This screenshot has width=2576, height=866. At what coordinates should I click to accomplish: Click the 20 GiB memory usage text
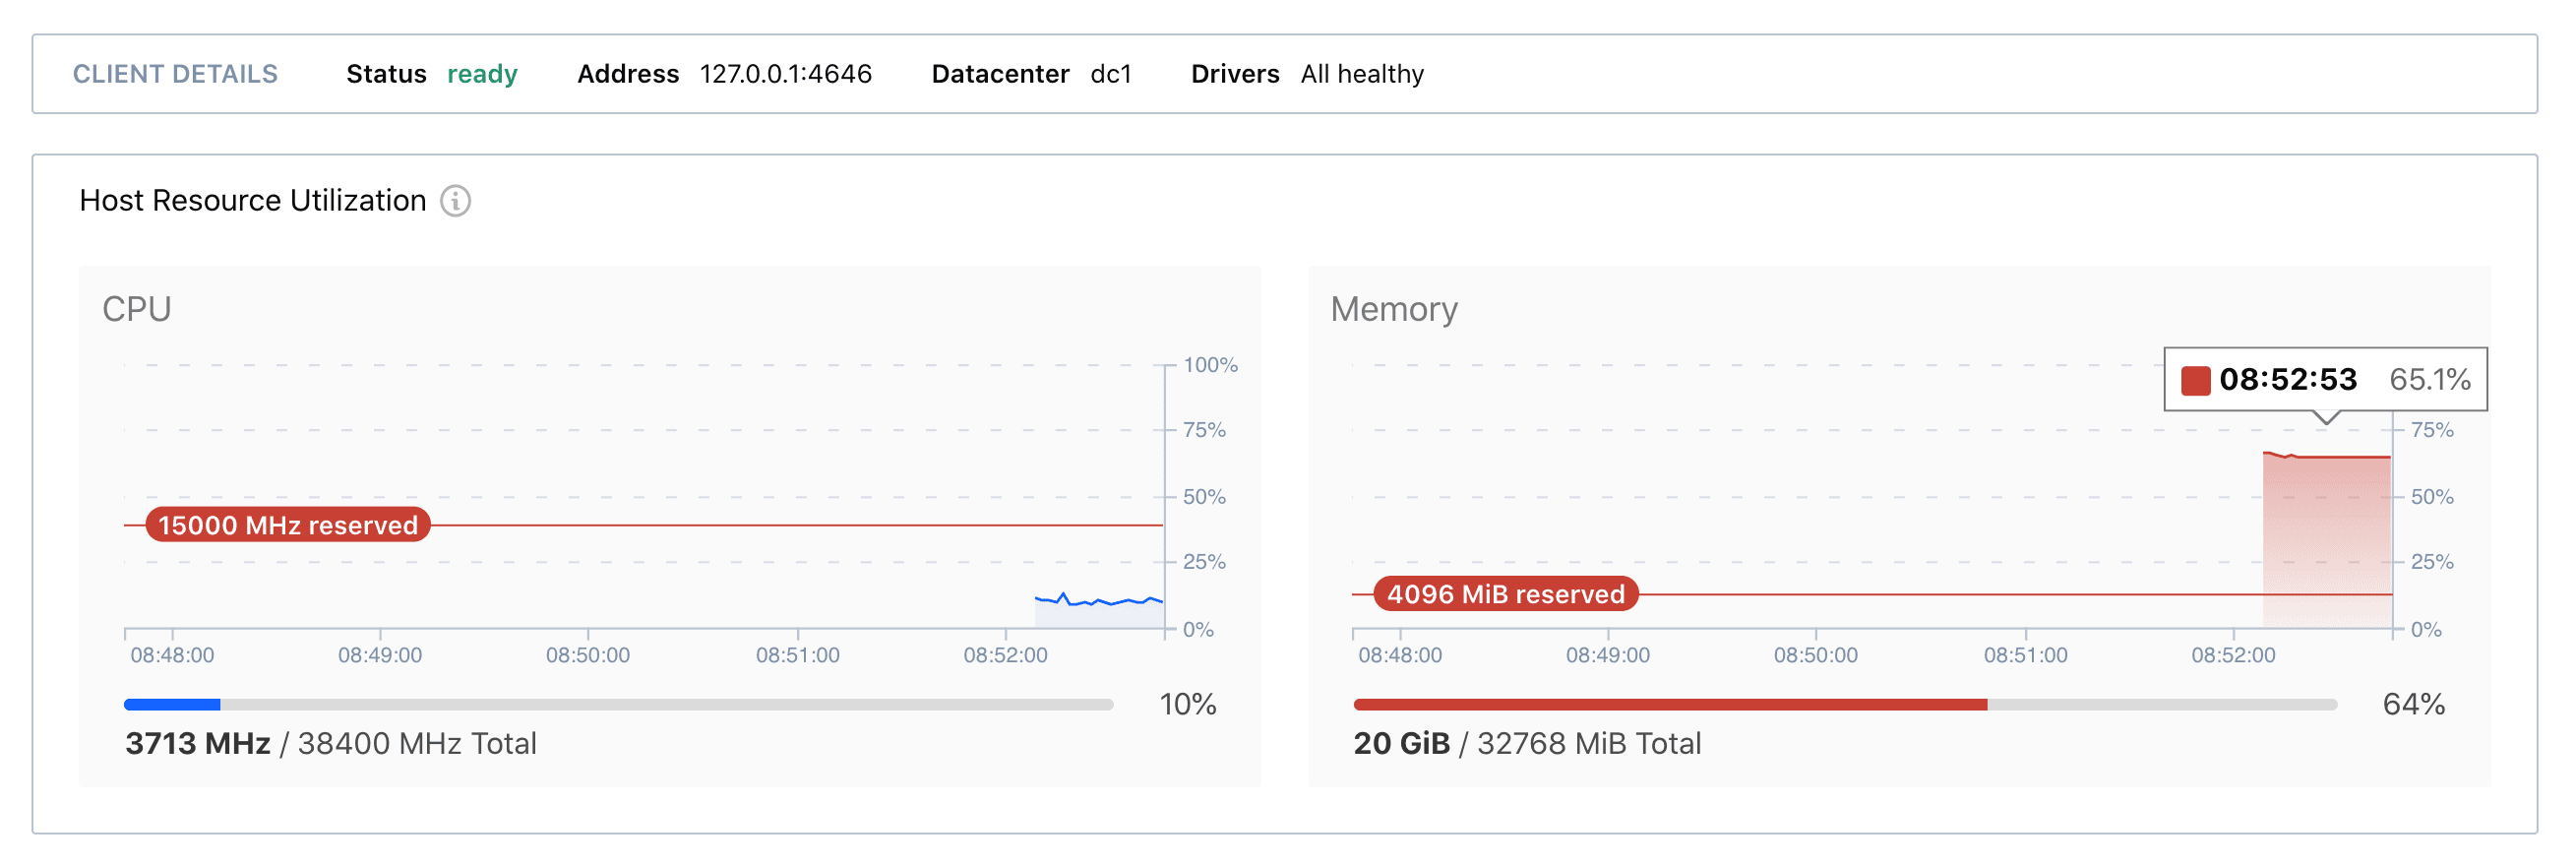pos(1401,743)
